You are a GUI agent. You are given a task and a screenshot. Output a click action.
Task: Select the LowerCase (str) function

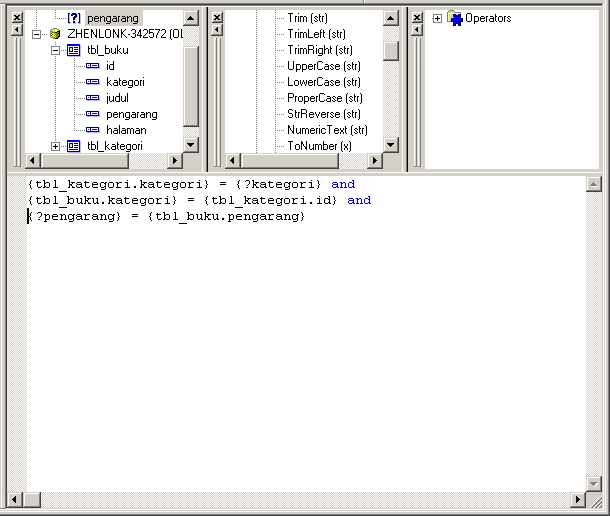click(324, 82)
